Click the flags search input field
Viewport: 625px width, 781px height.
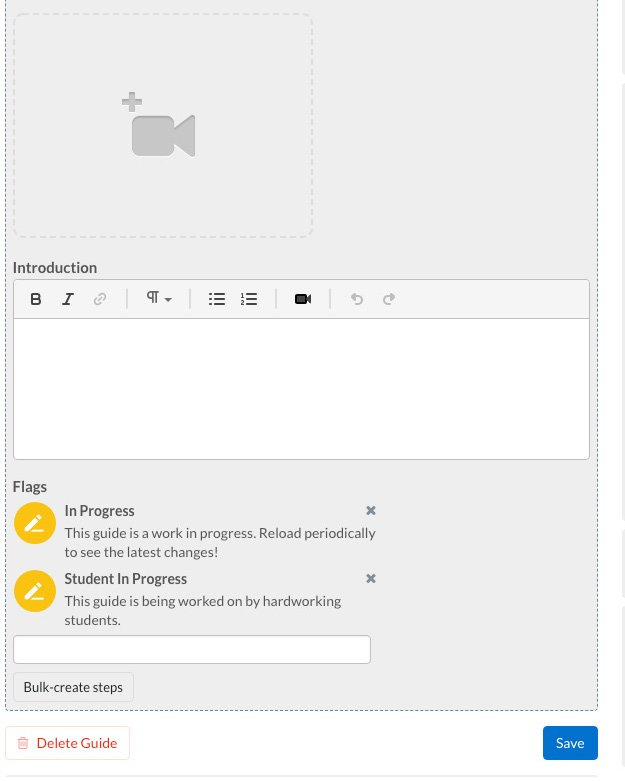pos(192,650)
